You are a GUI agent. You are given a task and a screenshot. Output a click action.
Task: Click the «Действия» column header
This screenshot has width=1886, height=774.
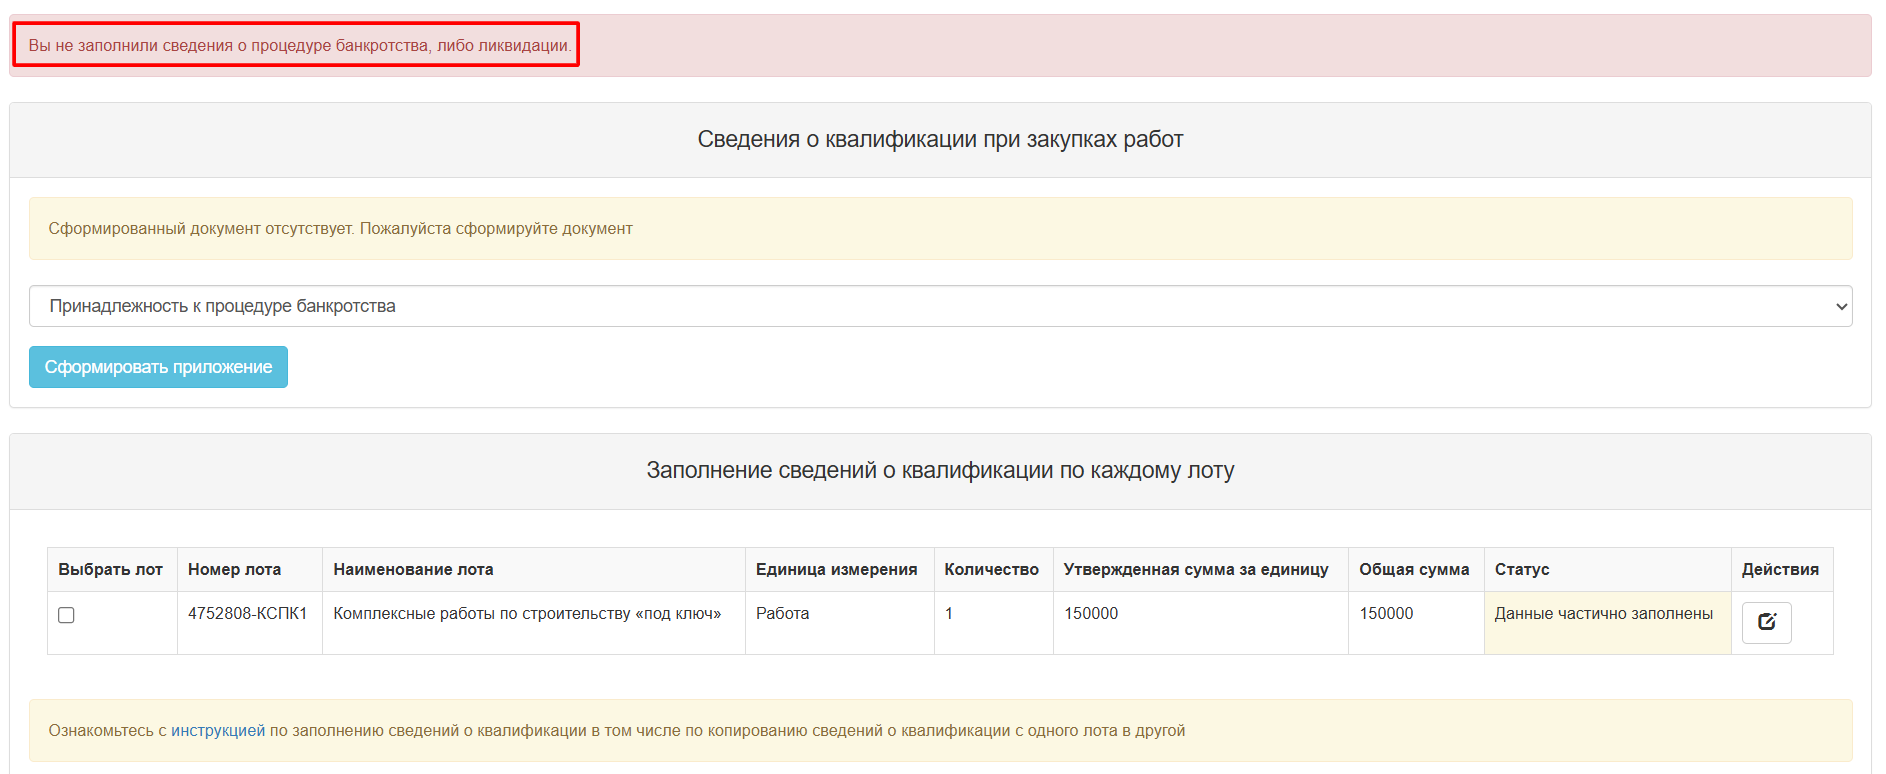(x=1780, y=569)
